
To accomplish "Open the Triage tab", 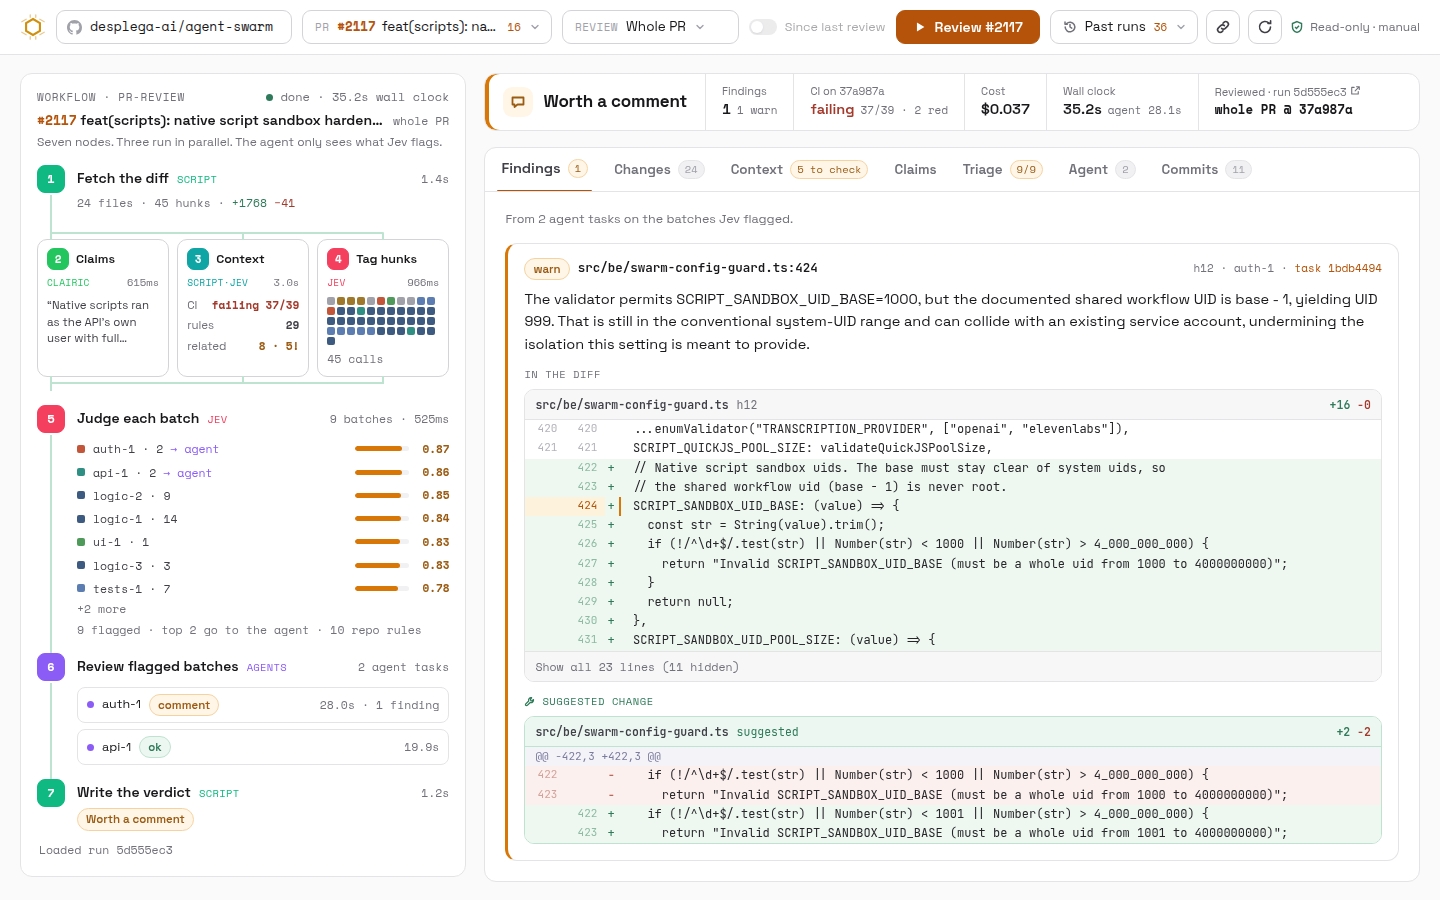I will pos(1002,170).
